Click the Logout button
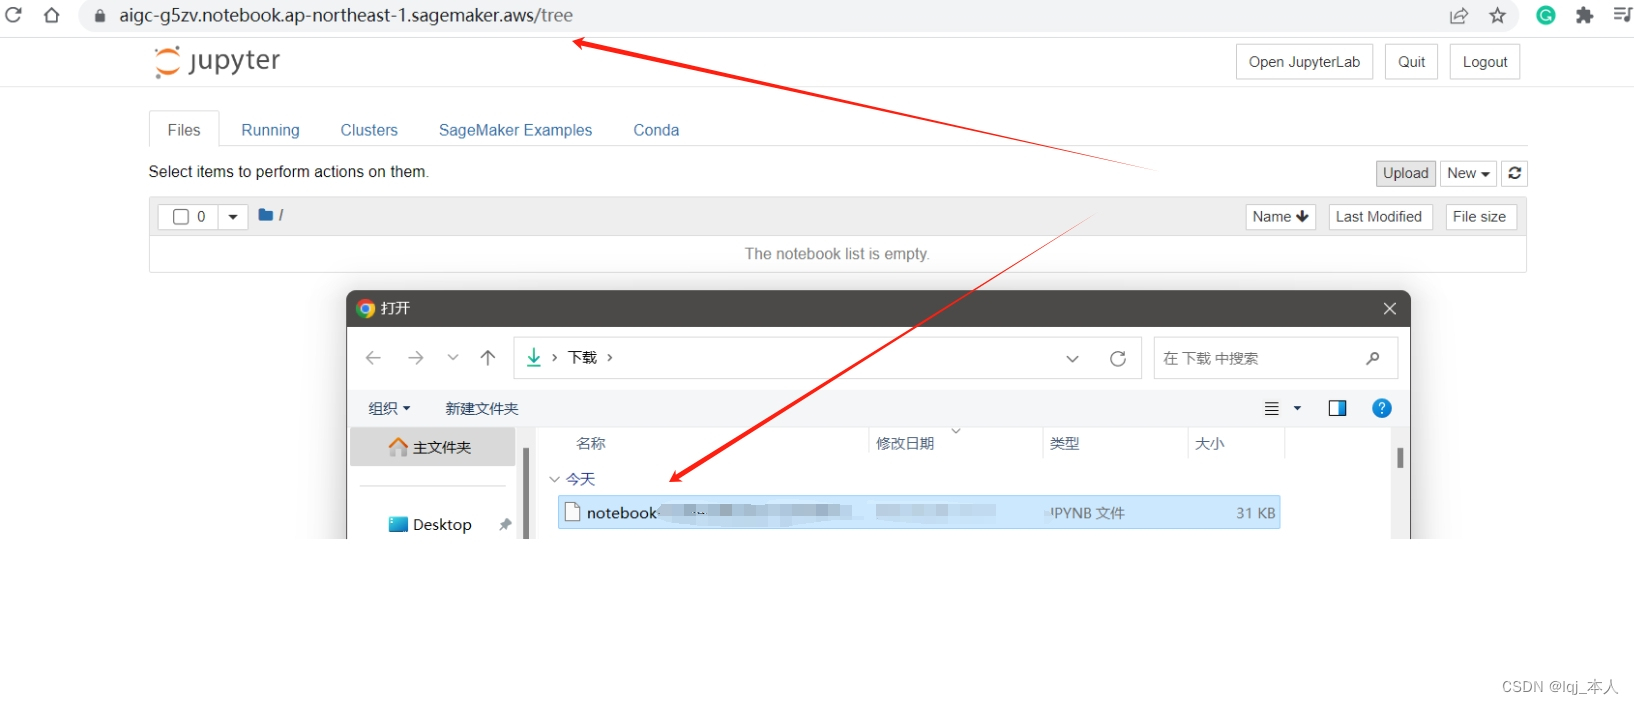1634x704 pixels. (x=1485, y=62)
